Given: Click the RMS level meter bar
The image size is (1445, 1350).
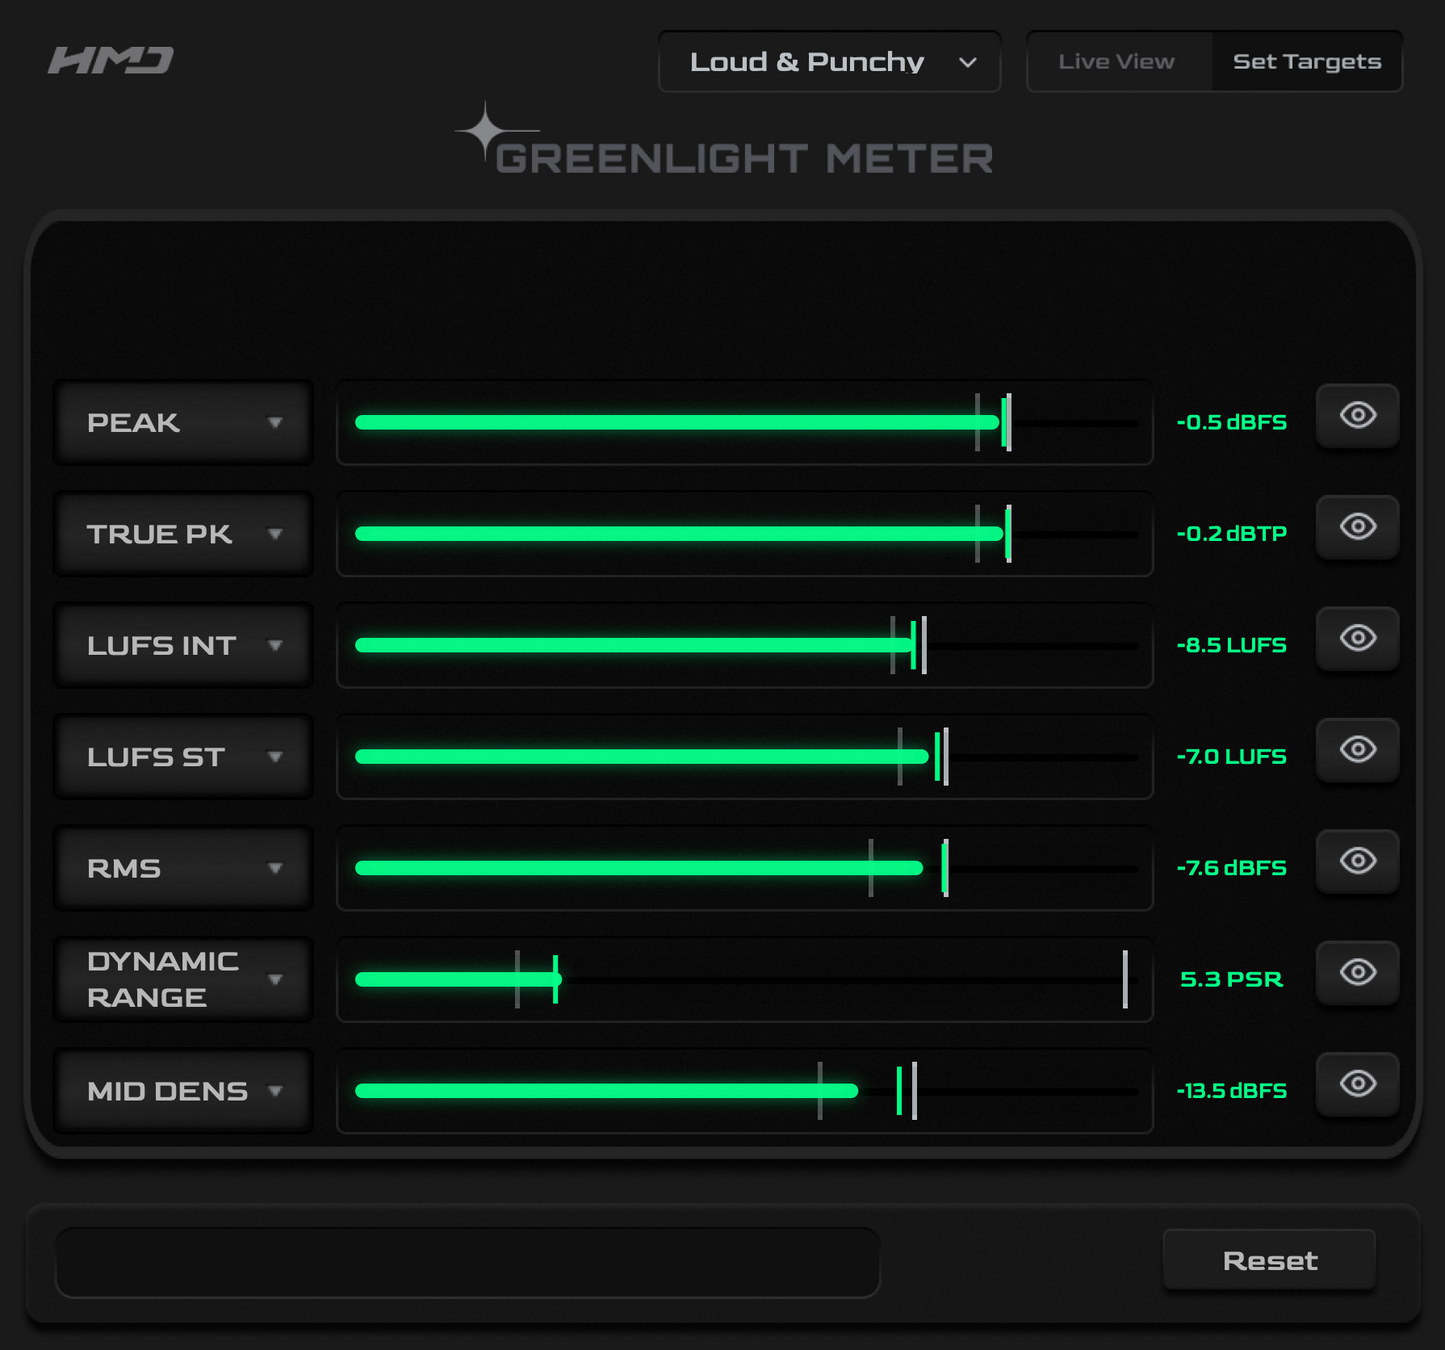Looking at the screenshot, I should click(x=745, y=868).
